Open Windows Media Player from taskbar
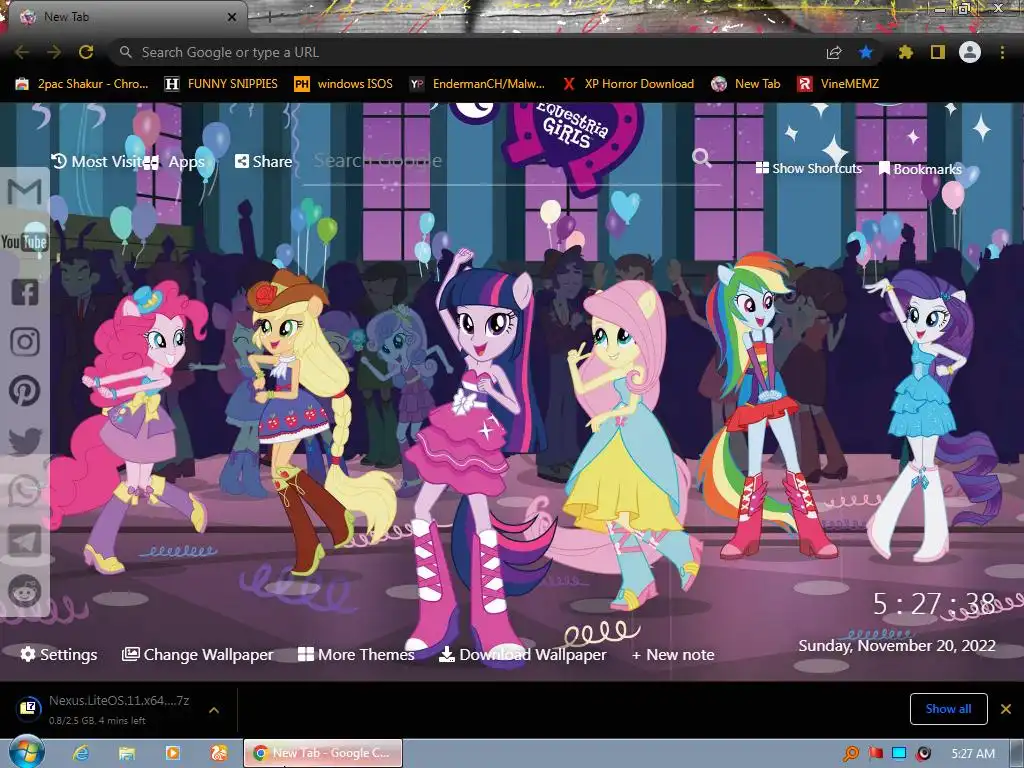 [x=173, y=753]
